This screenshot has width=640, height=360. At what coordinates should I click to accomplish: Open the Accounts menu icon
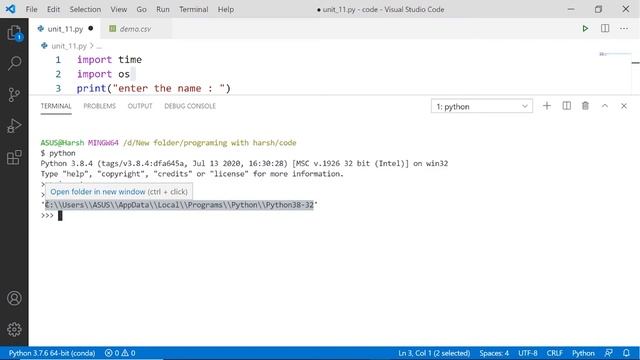point(14,298)
